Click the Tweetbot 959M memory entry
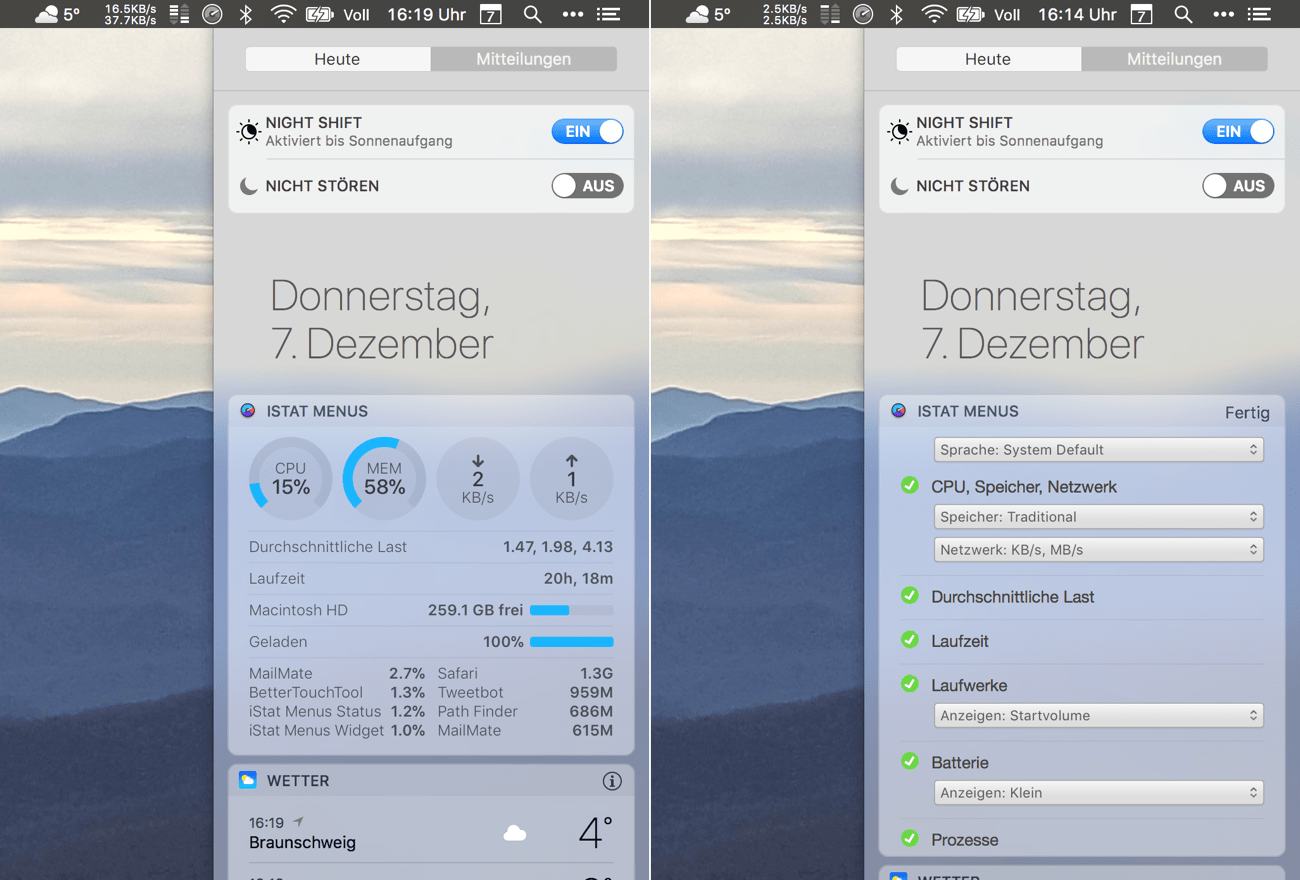 [x=525, y=693]
